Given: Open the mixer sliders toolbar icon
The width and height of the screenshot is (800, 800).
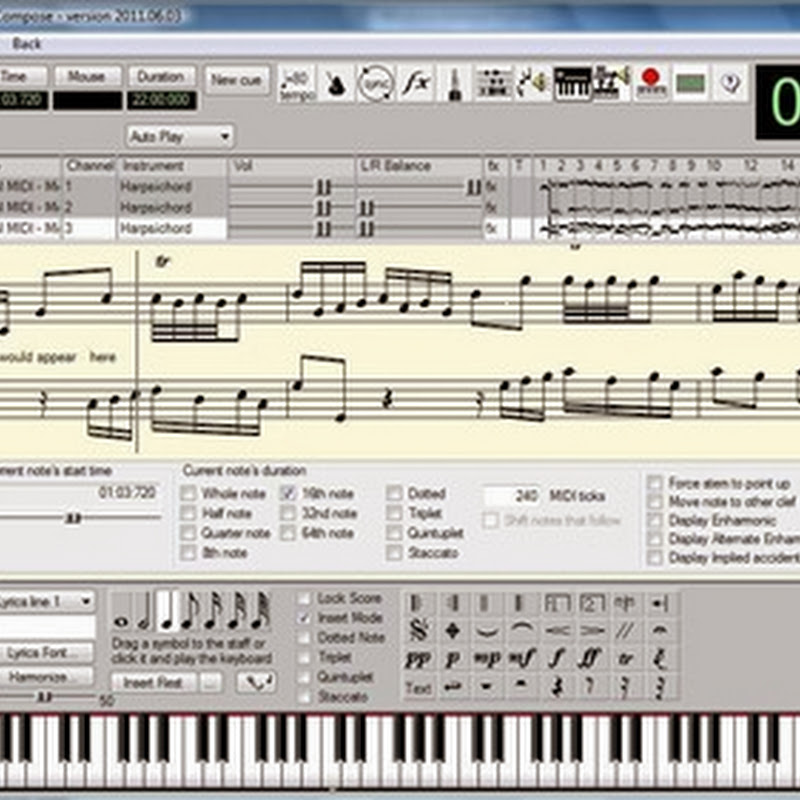Looking at the screenshot, I should coord(493,84).
